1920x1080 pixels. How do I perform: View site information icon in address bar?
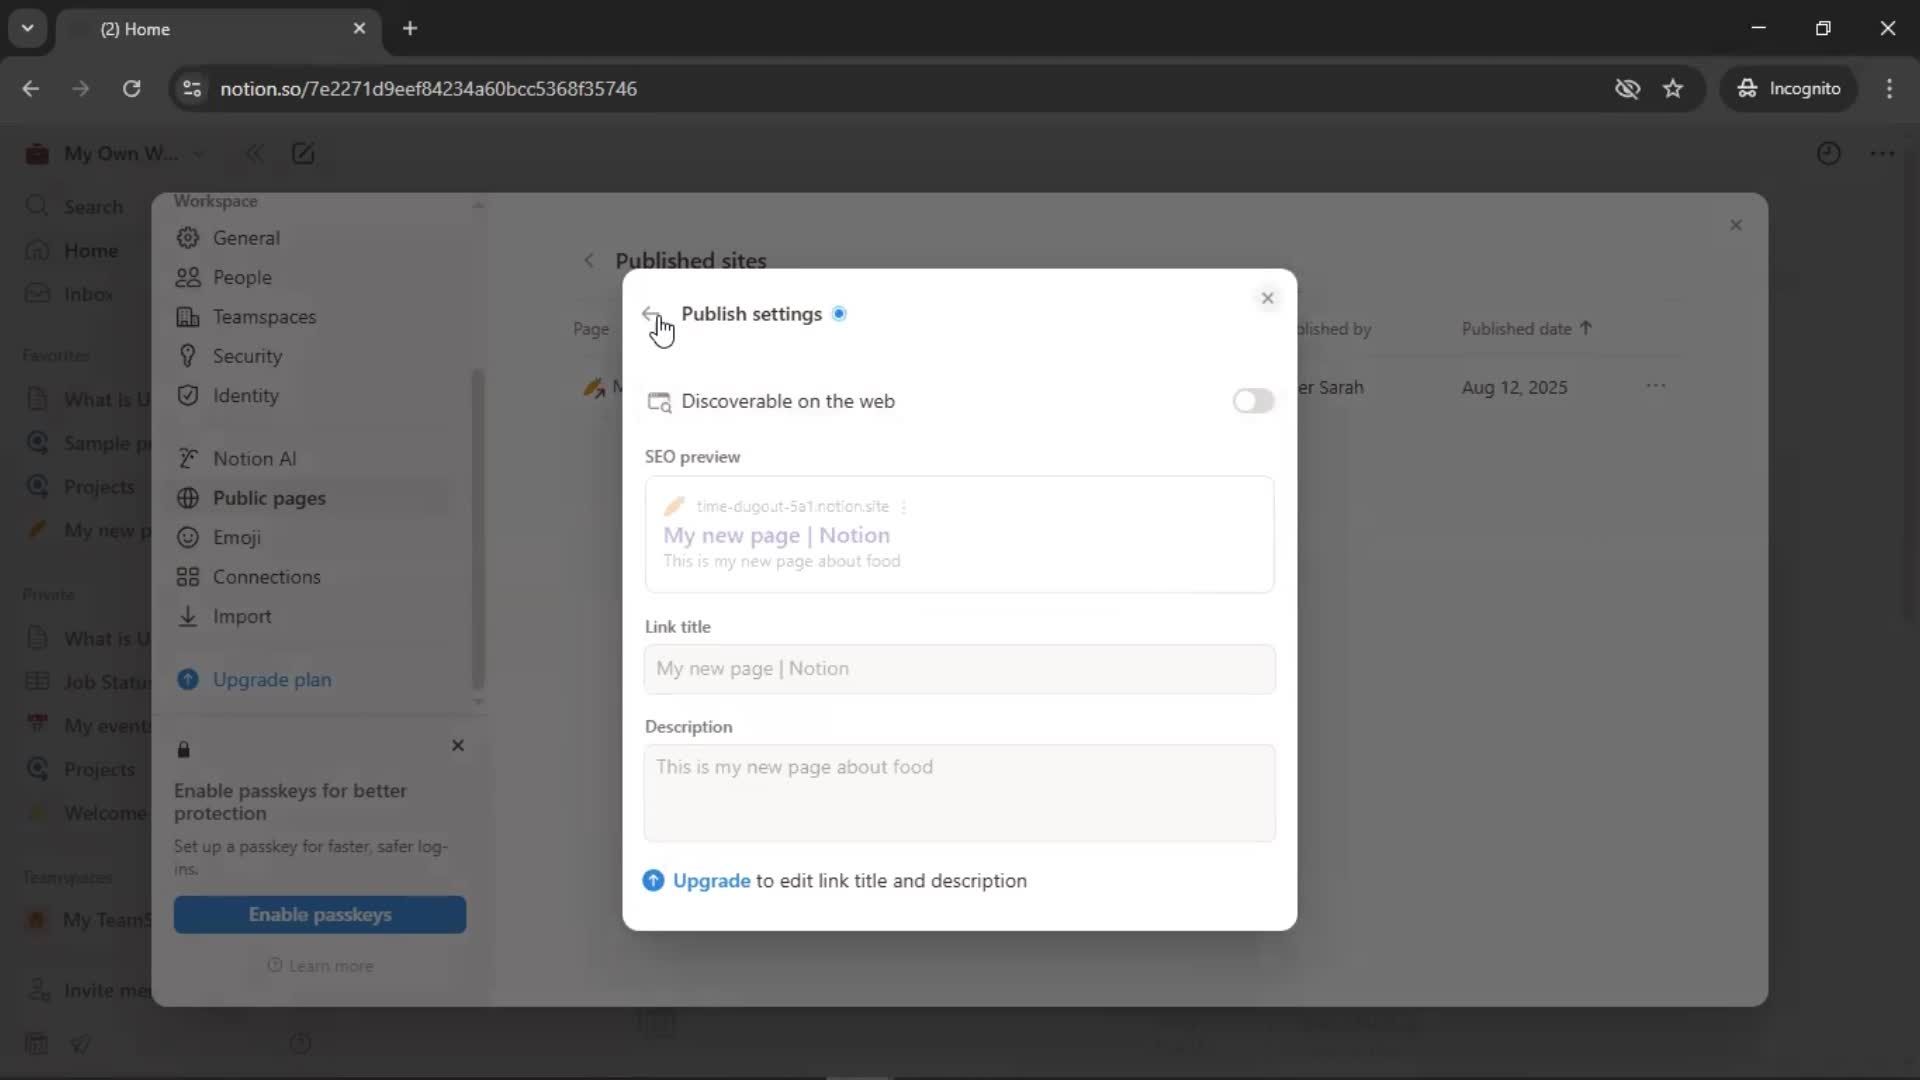coord(192,89)
